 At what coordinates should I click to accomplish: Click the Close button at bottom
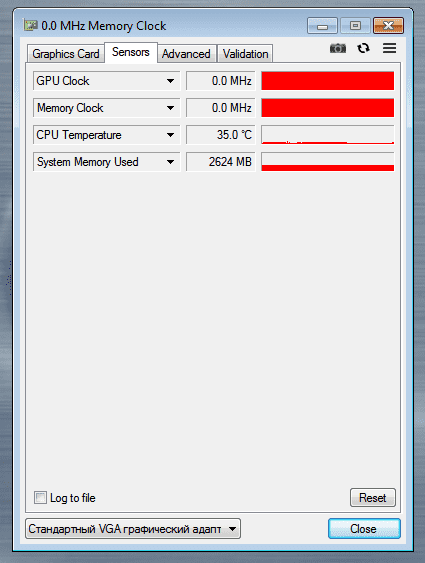364,529
